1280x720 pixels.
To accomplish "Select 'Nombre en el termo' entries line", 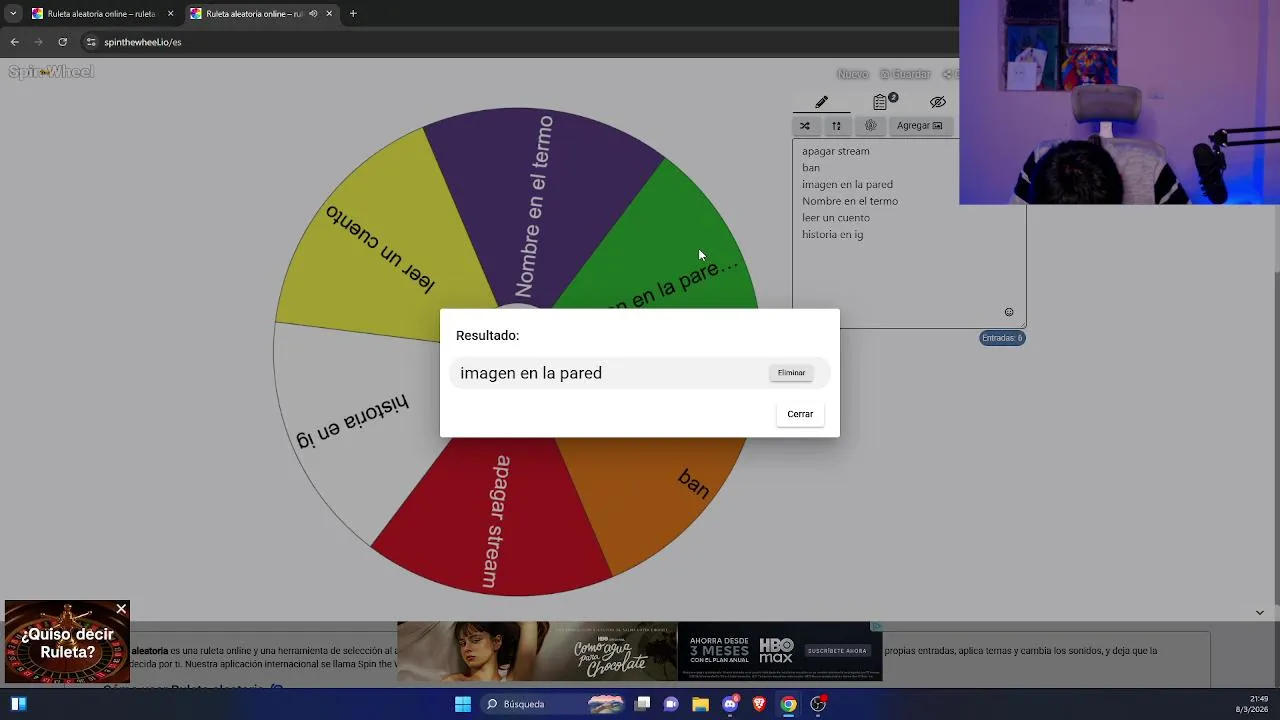I will point(850,201).
